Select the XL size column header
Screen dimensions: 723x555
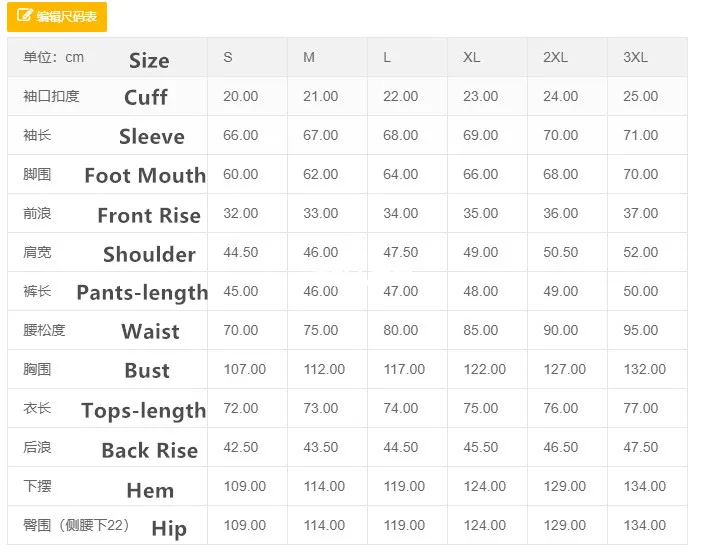pos(472,57)
